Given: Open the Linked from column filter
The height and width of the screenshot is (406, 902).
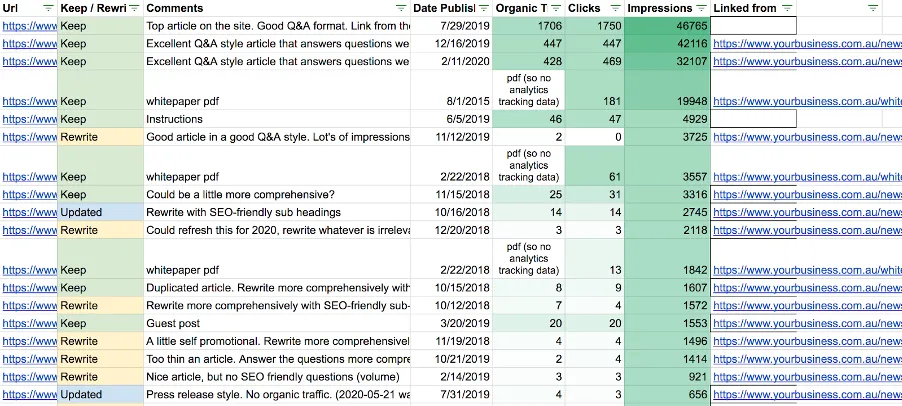Looking at the screenshot, I should [x=873, y=8].
